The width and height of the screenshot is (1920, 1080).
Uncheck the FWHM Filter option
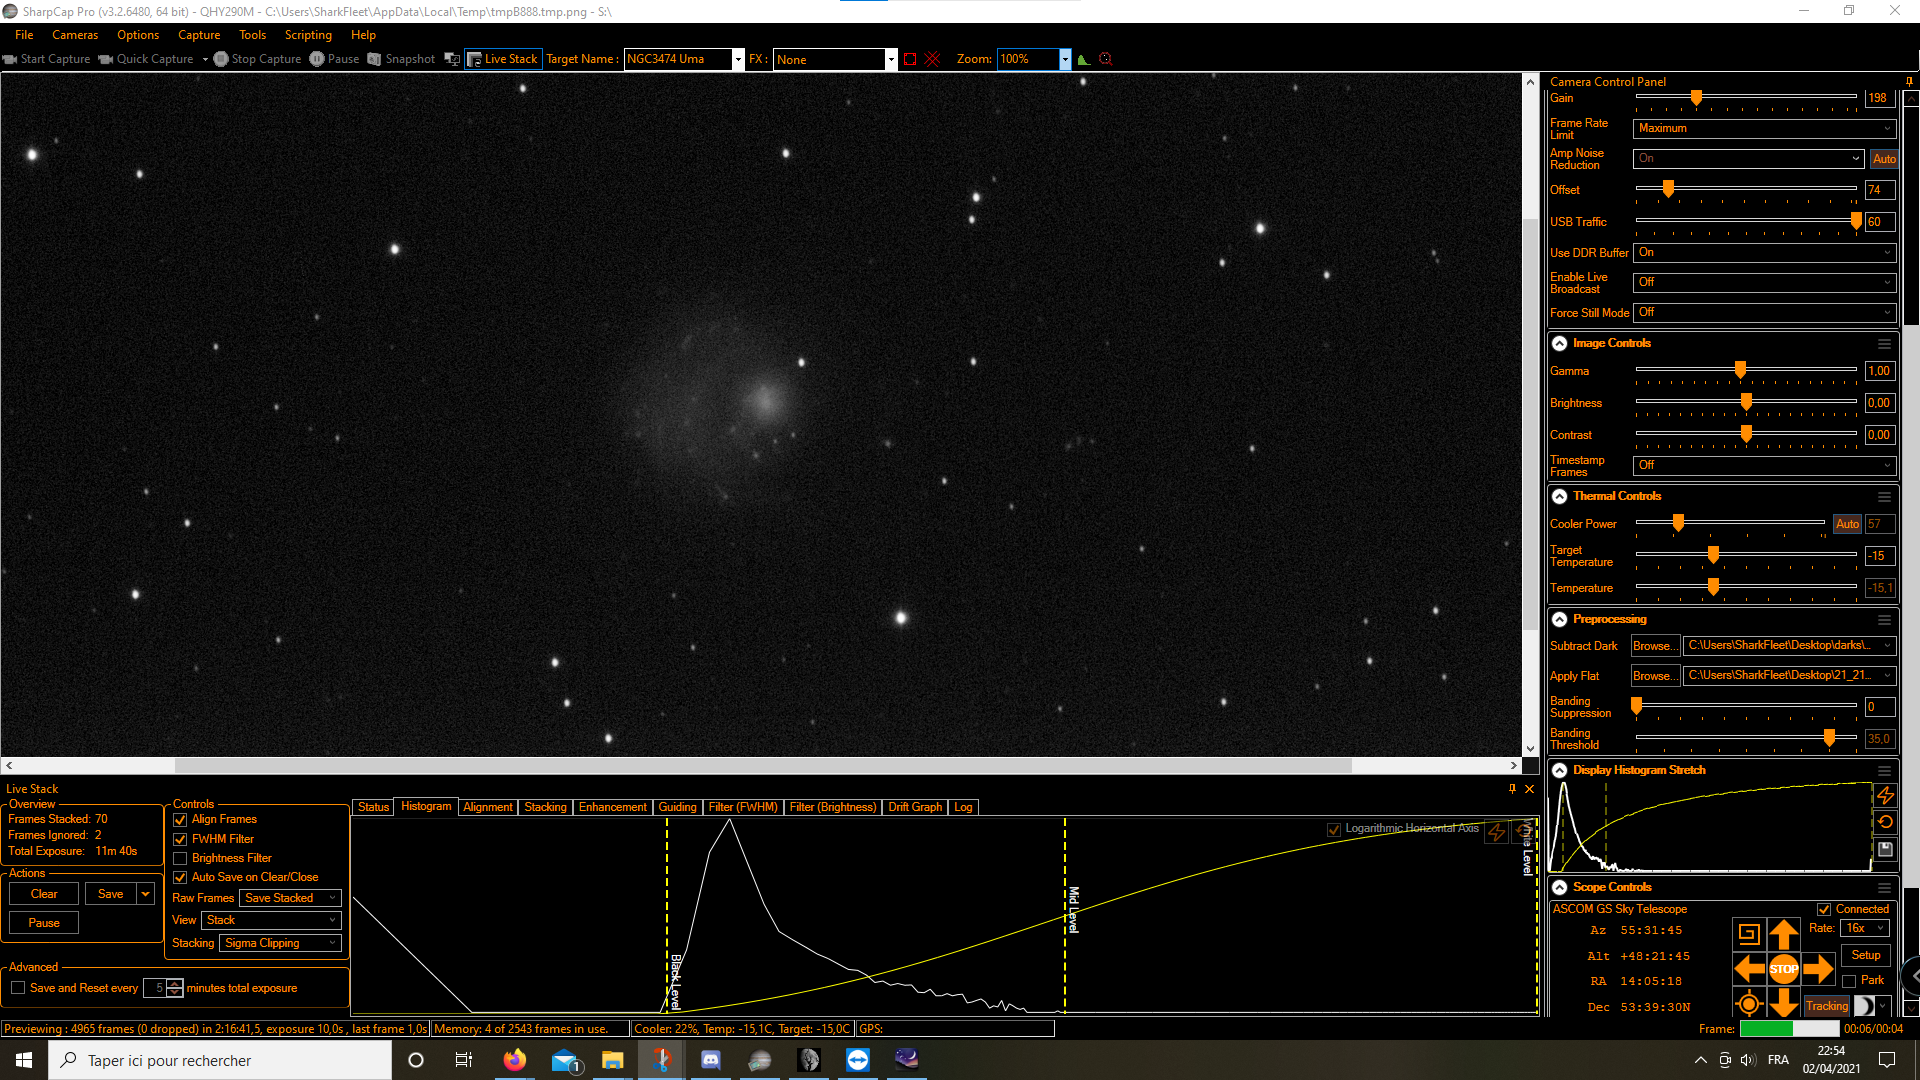(x=180, y=839)
